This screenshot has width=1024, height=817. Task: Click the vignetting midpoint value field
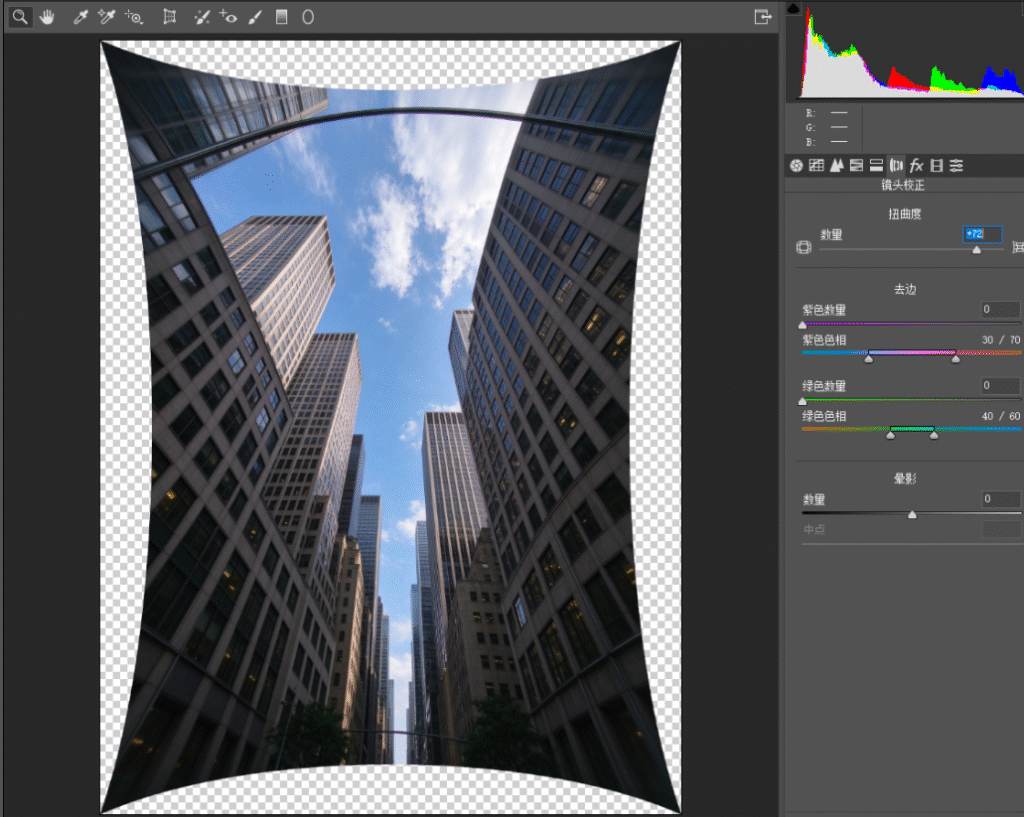point(1000,530)
